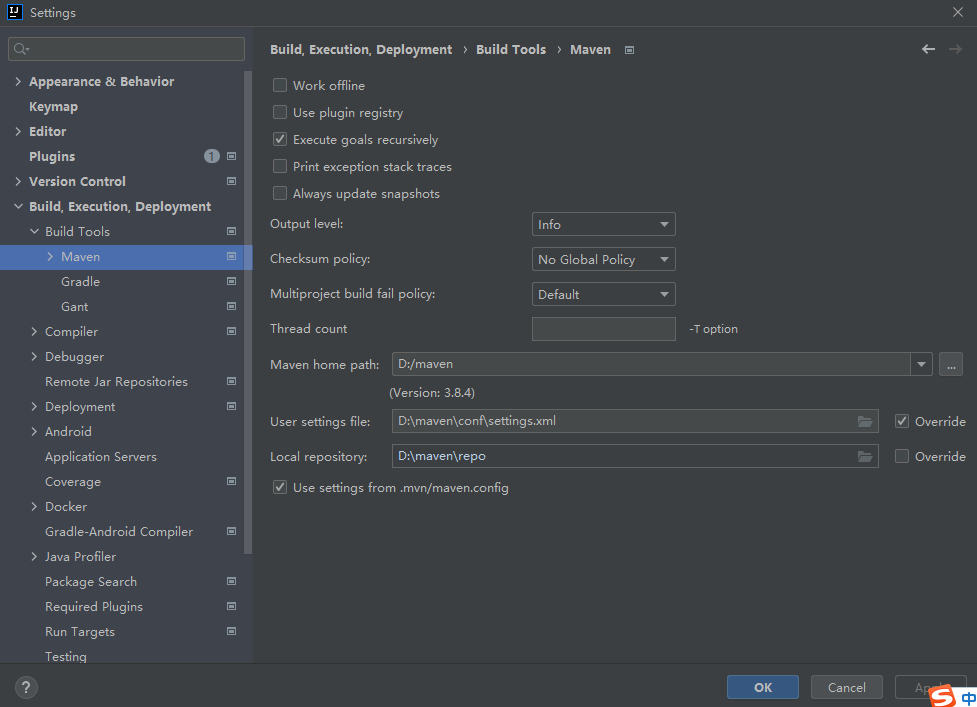Click the project-level icon beside Version Control
The width and height of the screenshot is (977, 707).
pos(231,181)
